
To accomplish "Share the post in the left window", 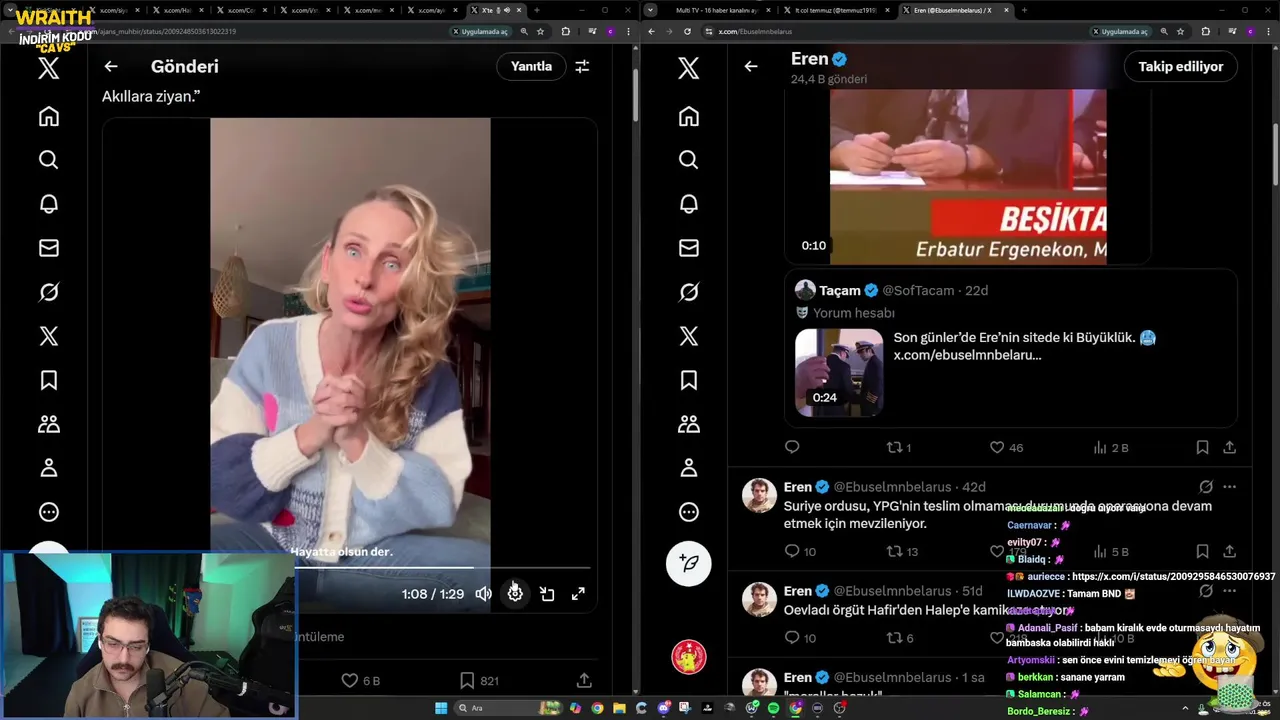I will (584, 680).
